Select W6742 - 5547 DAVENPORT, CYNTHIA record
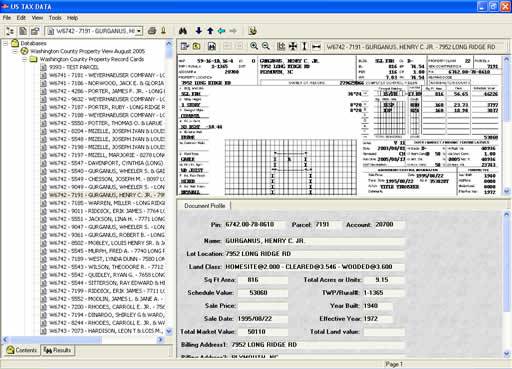 (107, 163)
